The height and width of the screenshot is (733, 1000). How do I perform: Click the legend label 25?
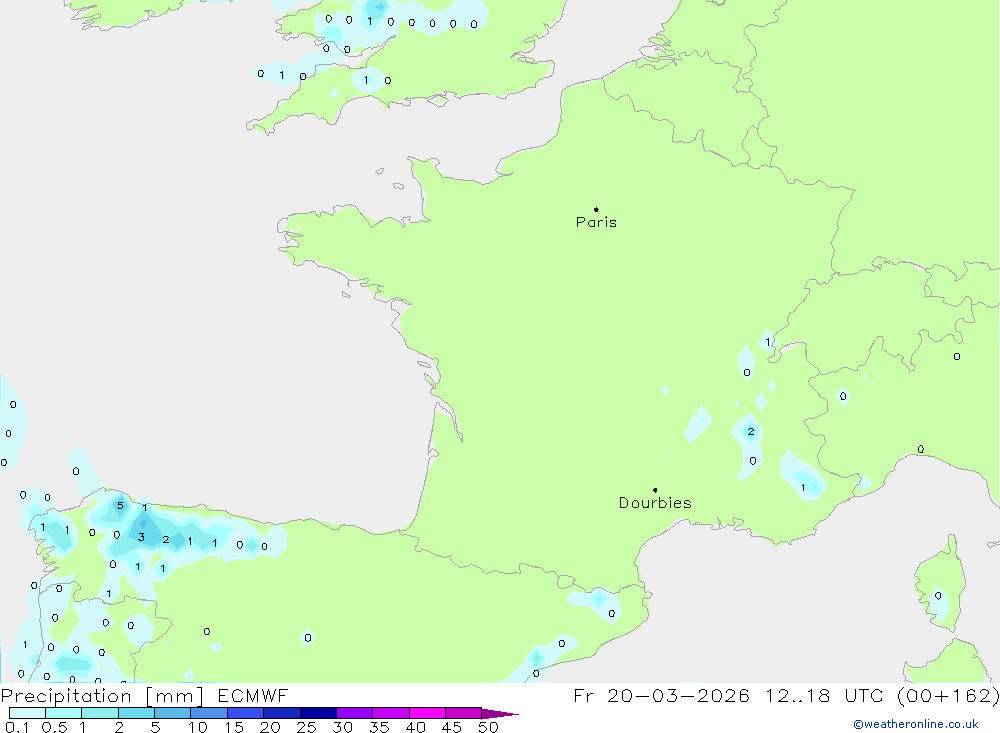click(x=306, y=727)
